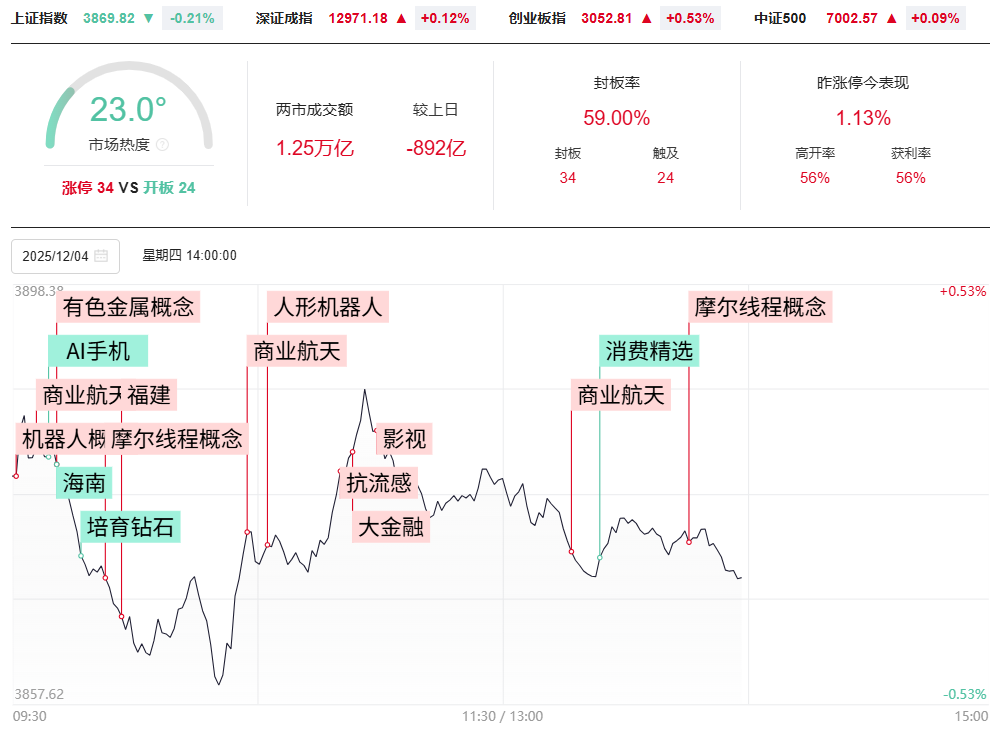Click the 开板 24 count
1002x739 pixels.
click(x=169, y=188)
